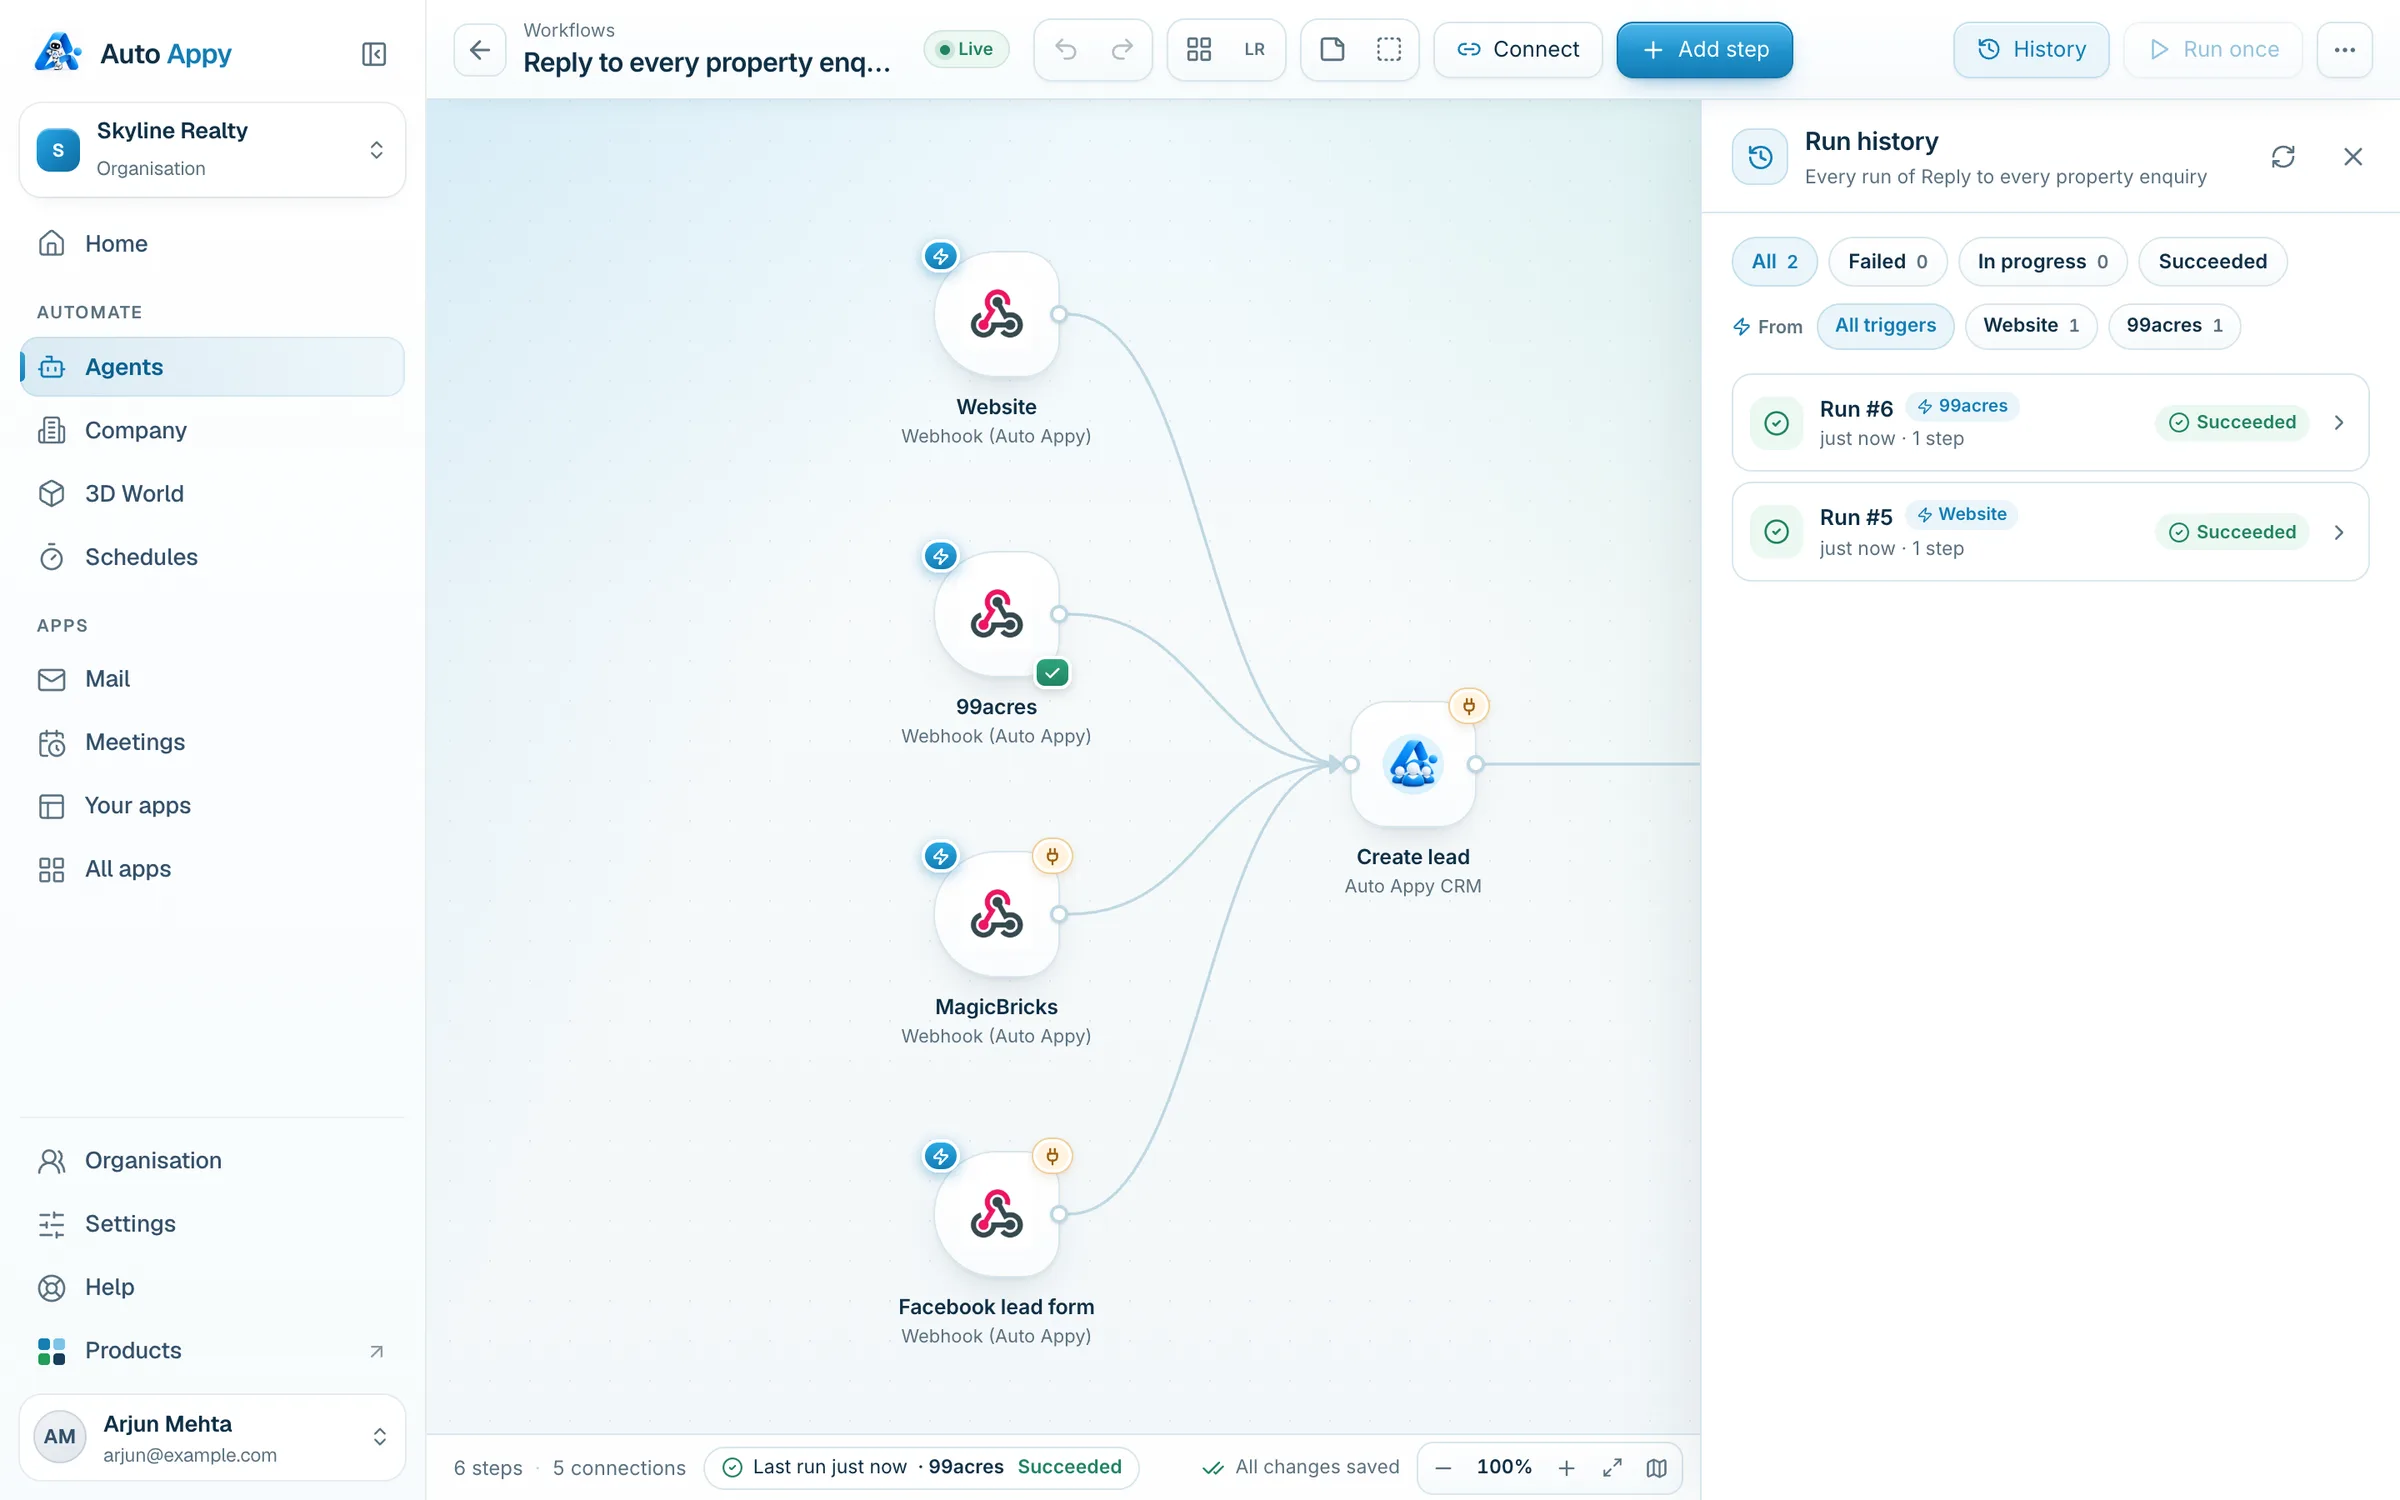Select the 99acres webhook node
Image resolution: width=2400 pixels, height=1500 pixels.
997,614
